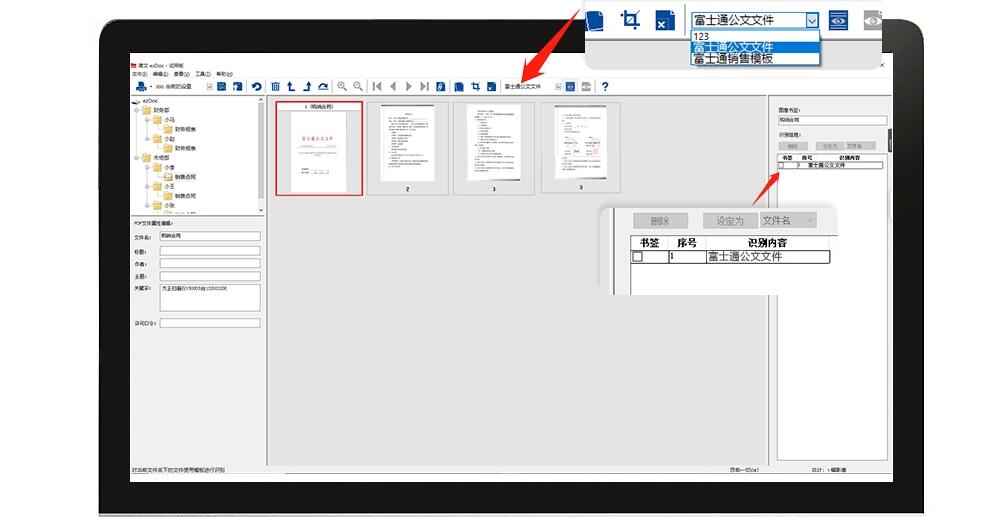
Task: Open the 编辑 menu
Action: 160,74
